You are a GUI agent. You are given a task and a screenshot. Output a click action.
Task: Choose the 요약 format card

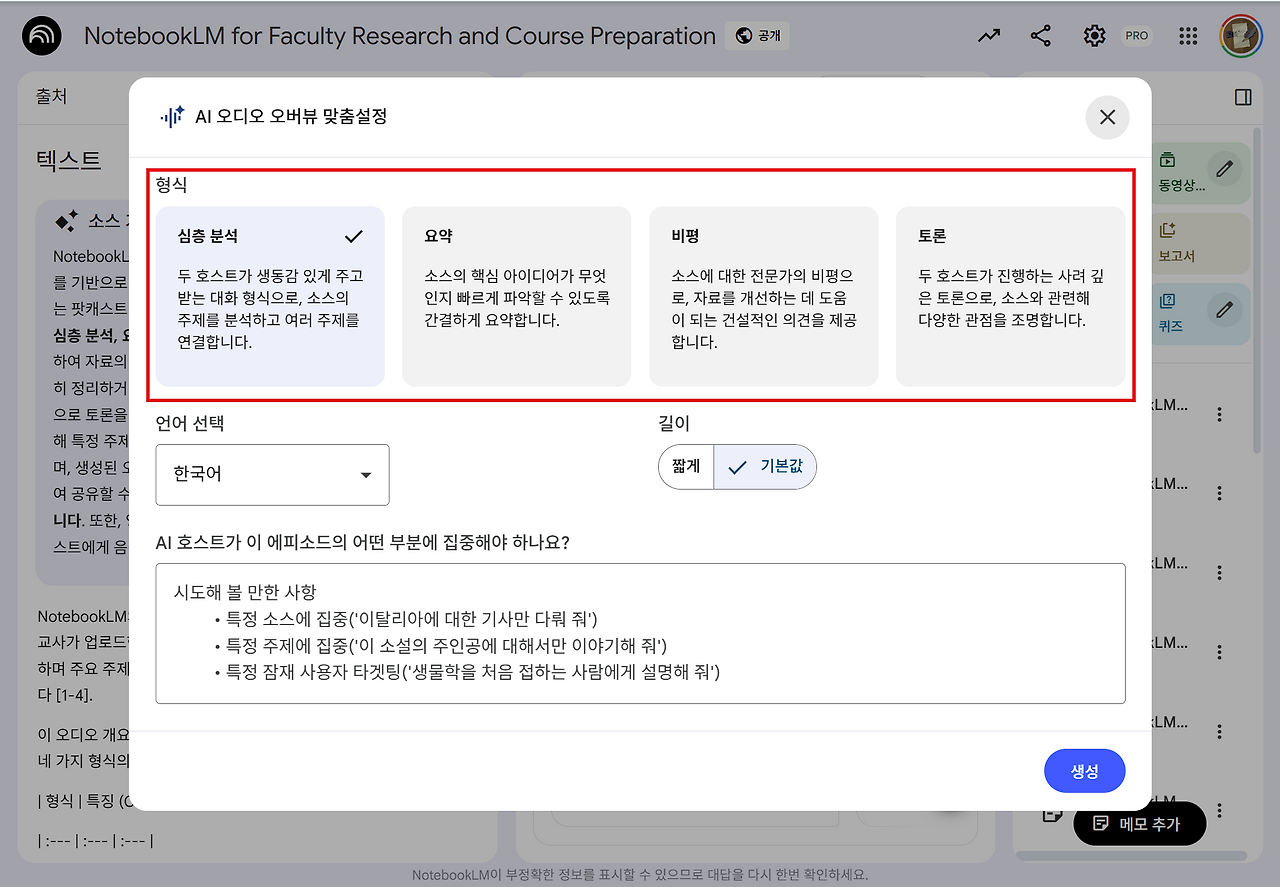point(516,296)
